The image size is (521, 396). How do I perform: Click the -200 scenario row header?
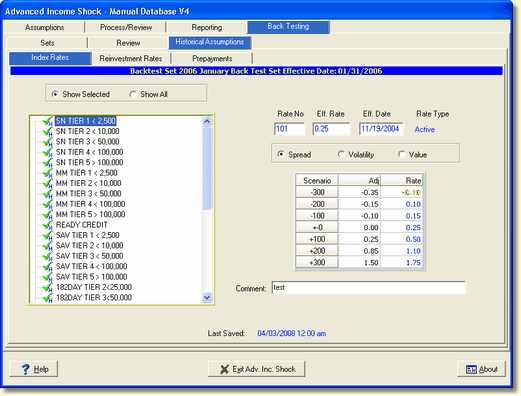pos(317,204)
